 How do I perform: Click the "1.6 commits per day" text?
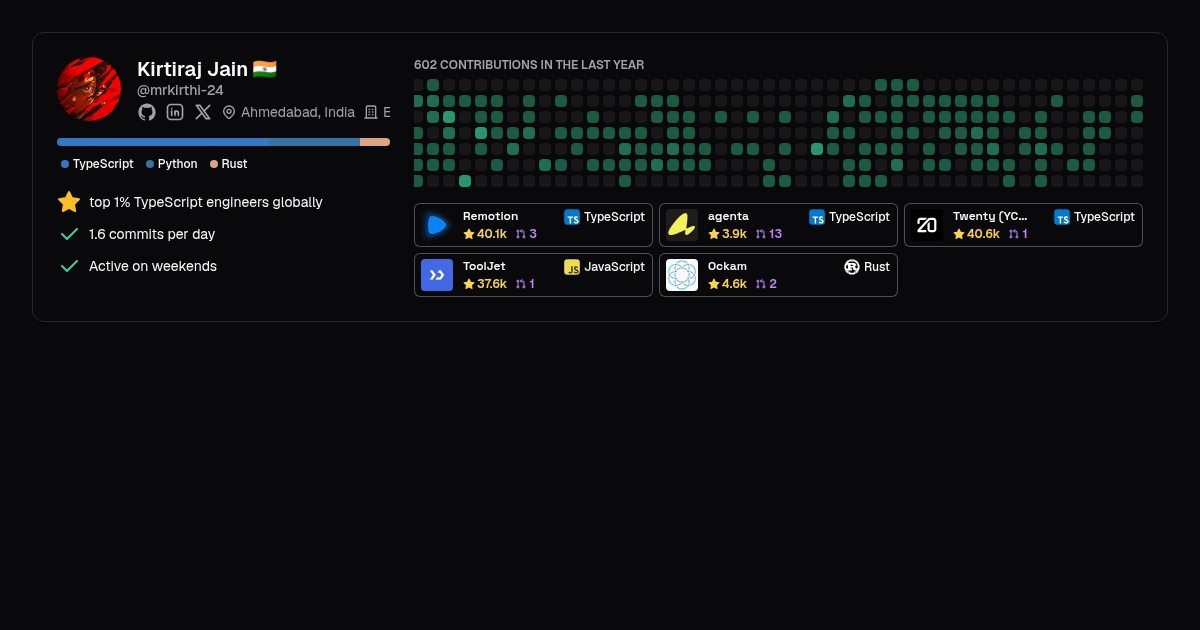pyautogui.click(x=152, y=234)
